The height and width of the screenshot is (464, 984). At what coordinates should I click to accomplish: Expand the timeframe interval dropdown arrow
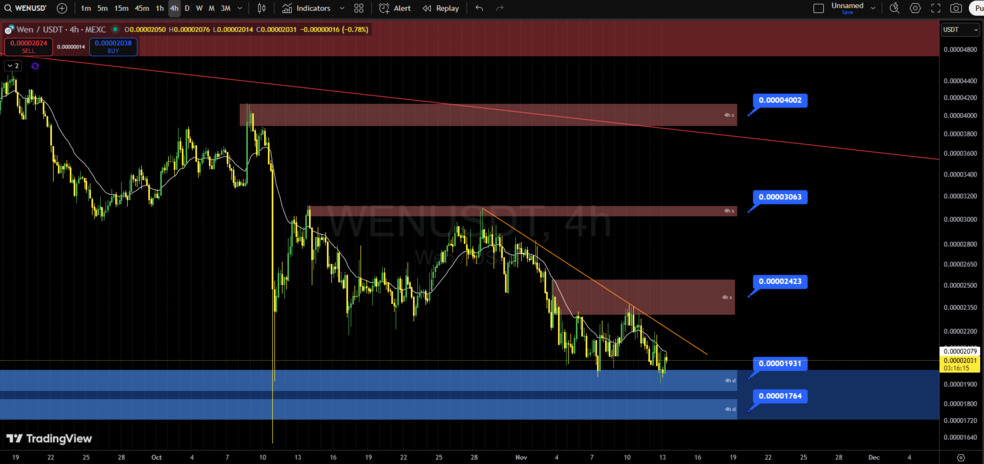coord(239,8)
